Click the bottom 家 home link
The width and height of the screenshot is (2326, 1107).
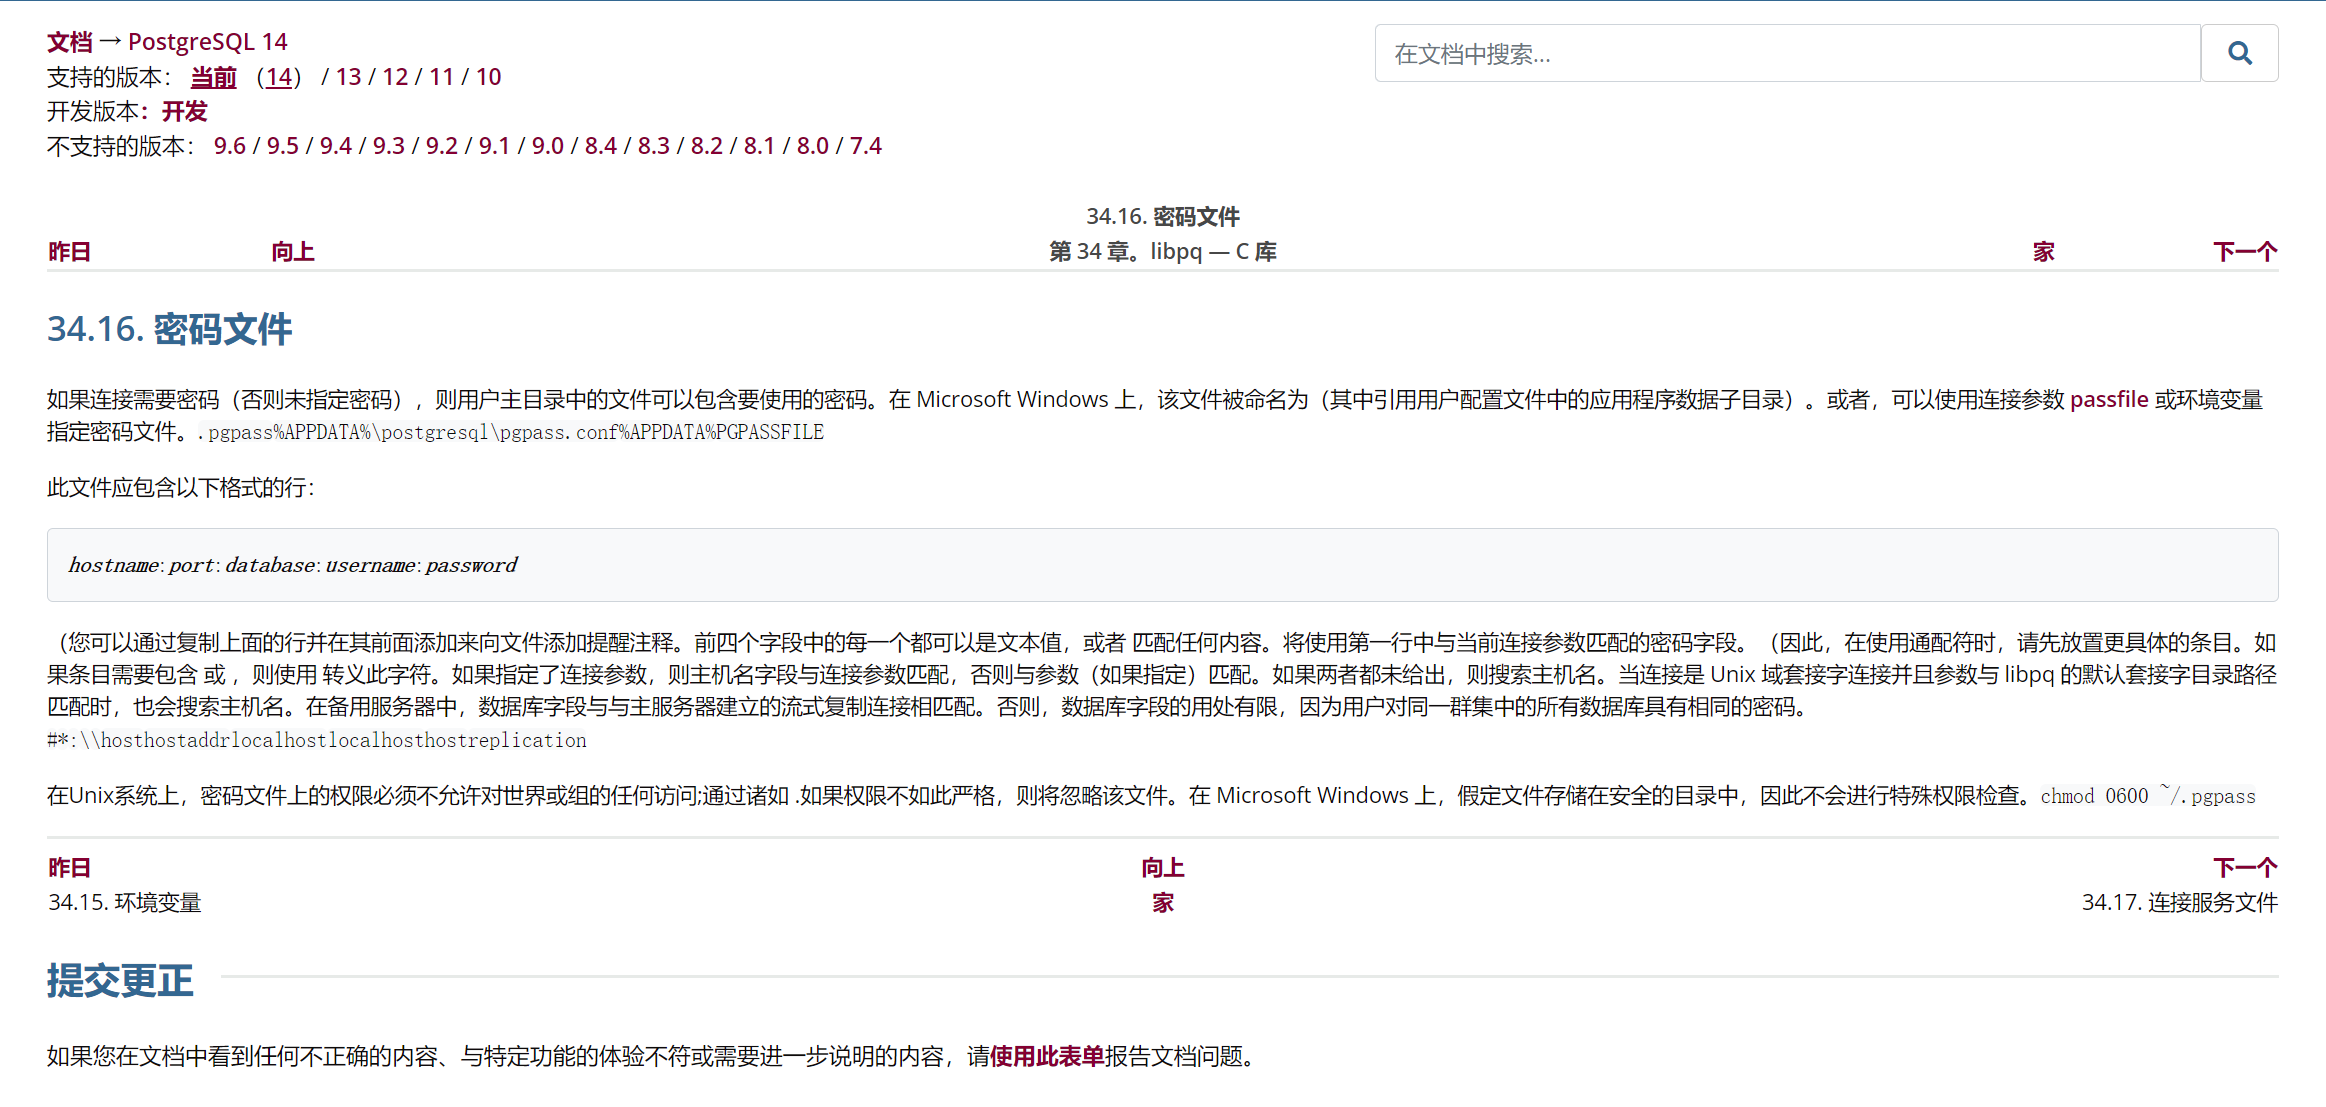click(x=1162, y=902)
